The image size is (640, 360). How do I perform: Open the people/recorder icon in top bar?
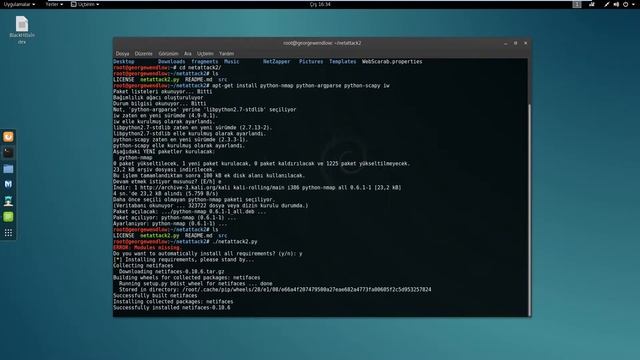pyautogui.click(x=592, y=4)
